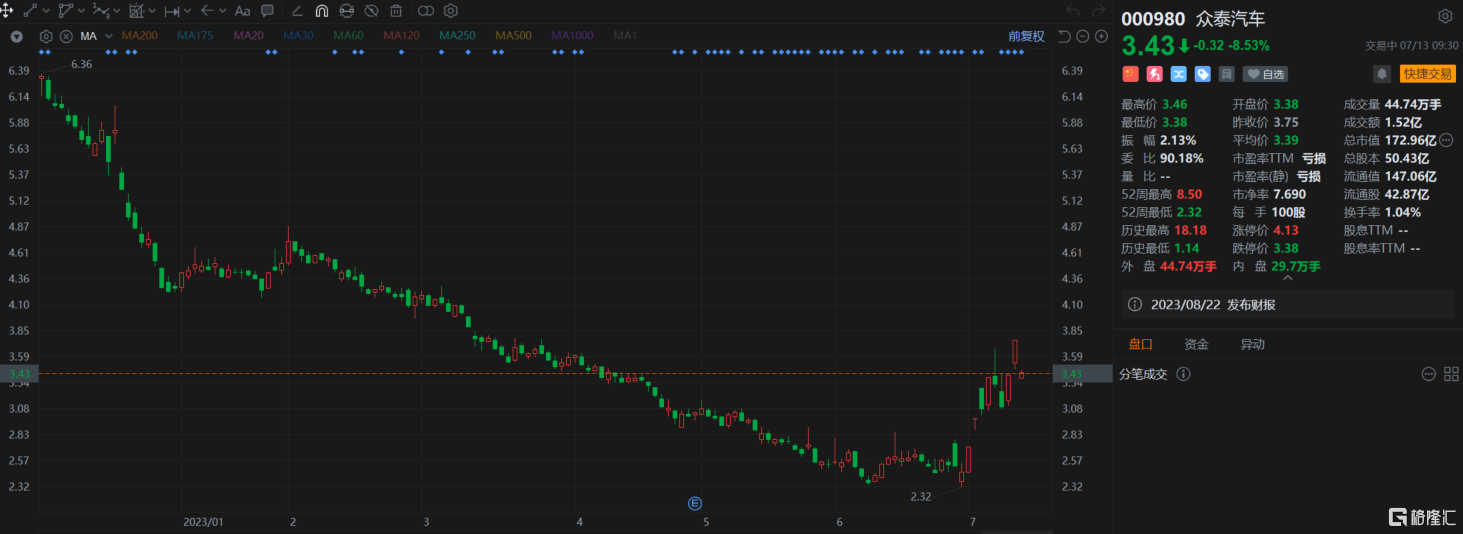Expand the measurement tool options arrow
Screen dimensions: 1463x534
coord(187,11)
